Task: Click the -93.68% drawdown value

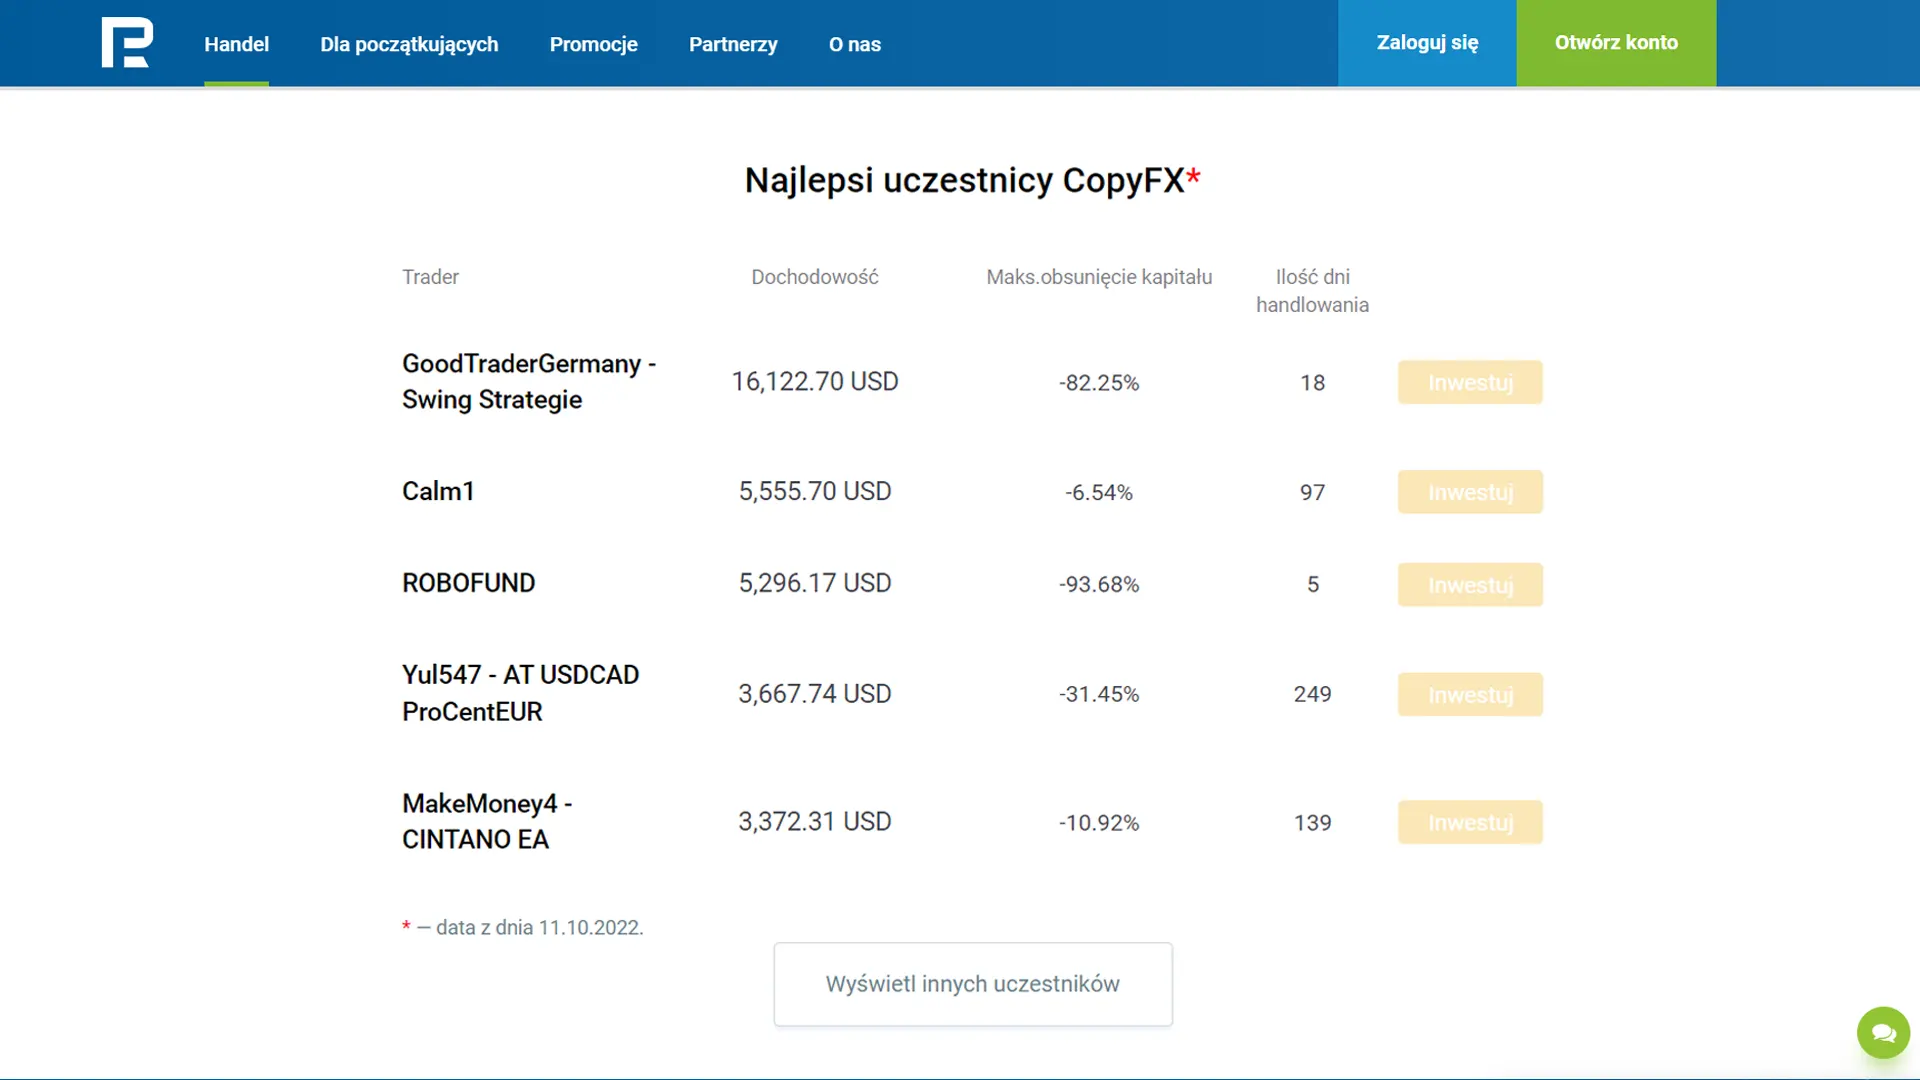Action: (x=1099, y=584)
